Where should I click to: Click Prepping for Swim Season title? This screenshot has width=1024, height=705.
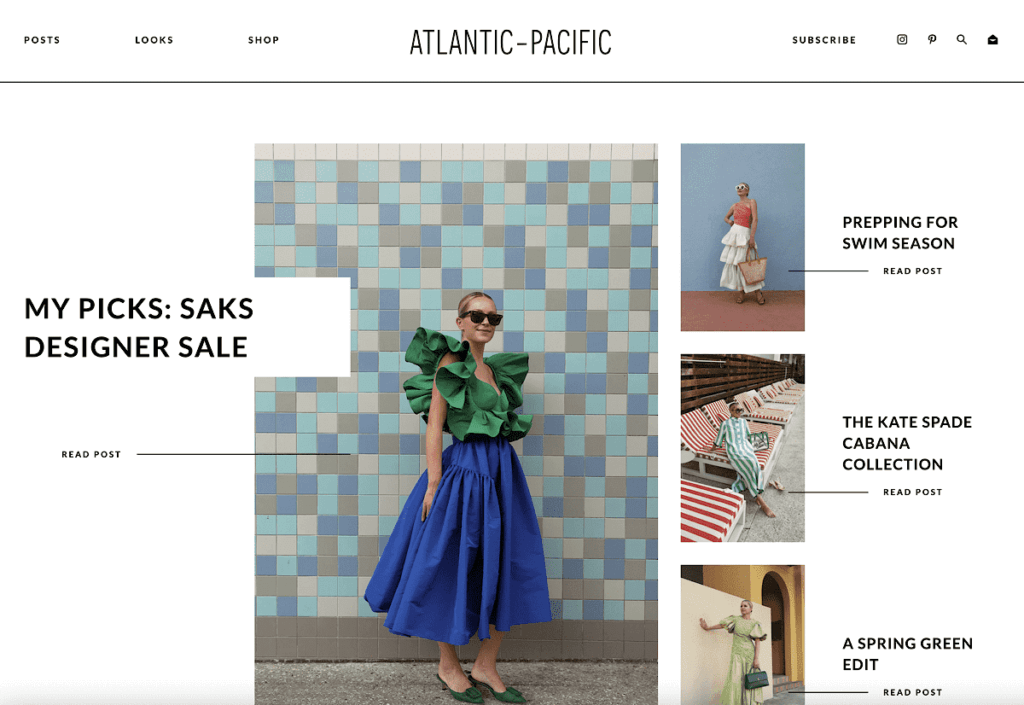[900, 232]
